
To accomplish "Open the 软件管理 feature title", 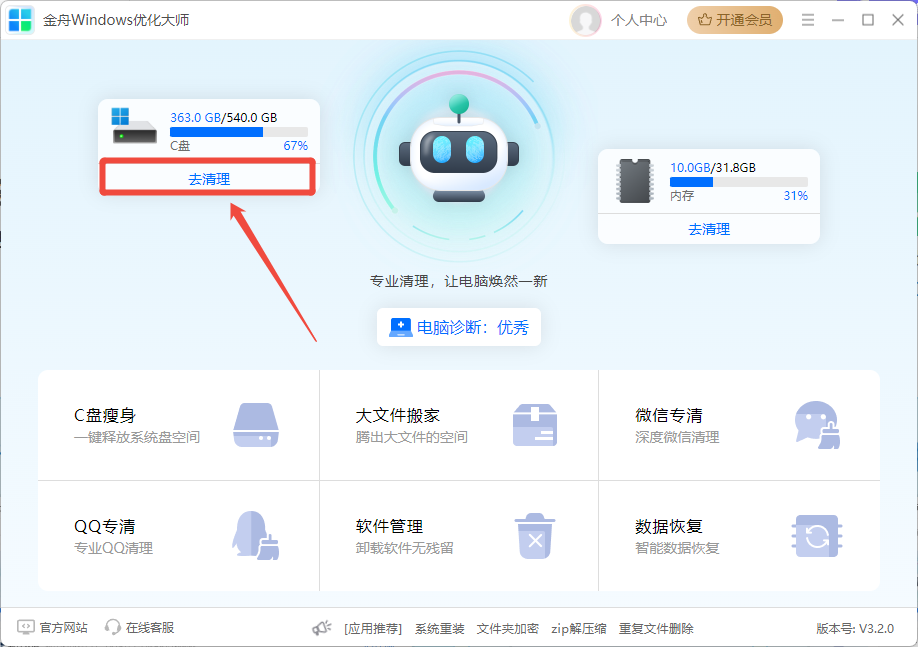I will tap(389, 526).
